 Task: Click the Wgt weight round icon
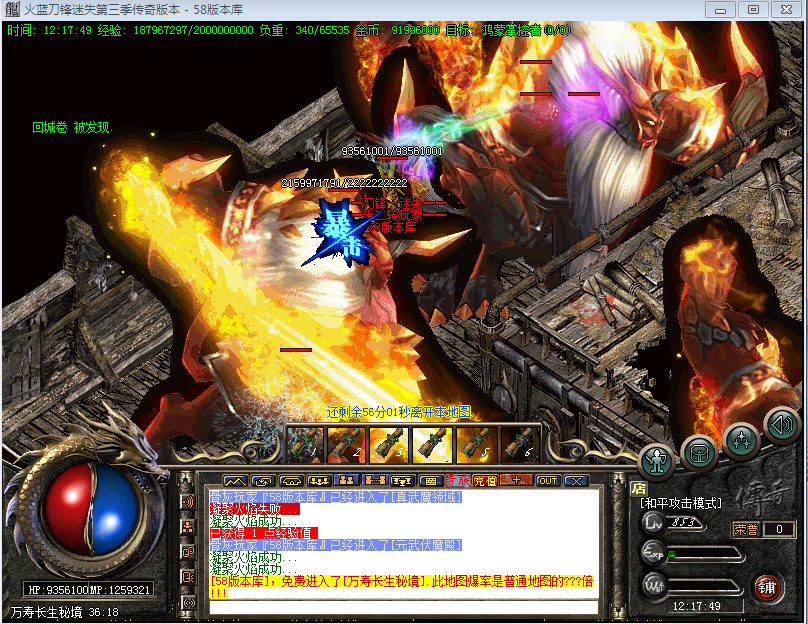pyautogui.click(x=653, y=585)
